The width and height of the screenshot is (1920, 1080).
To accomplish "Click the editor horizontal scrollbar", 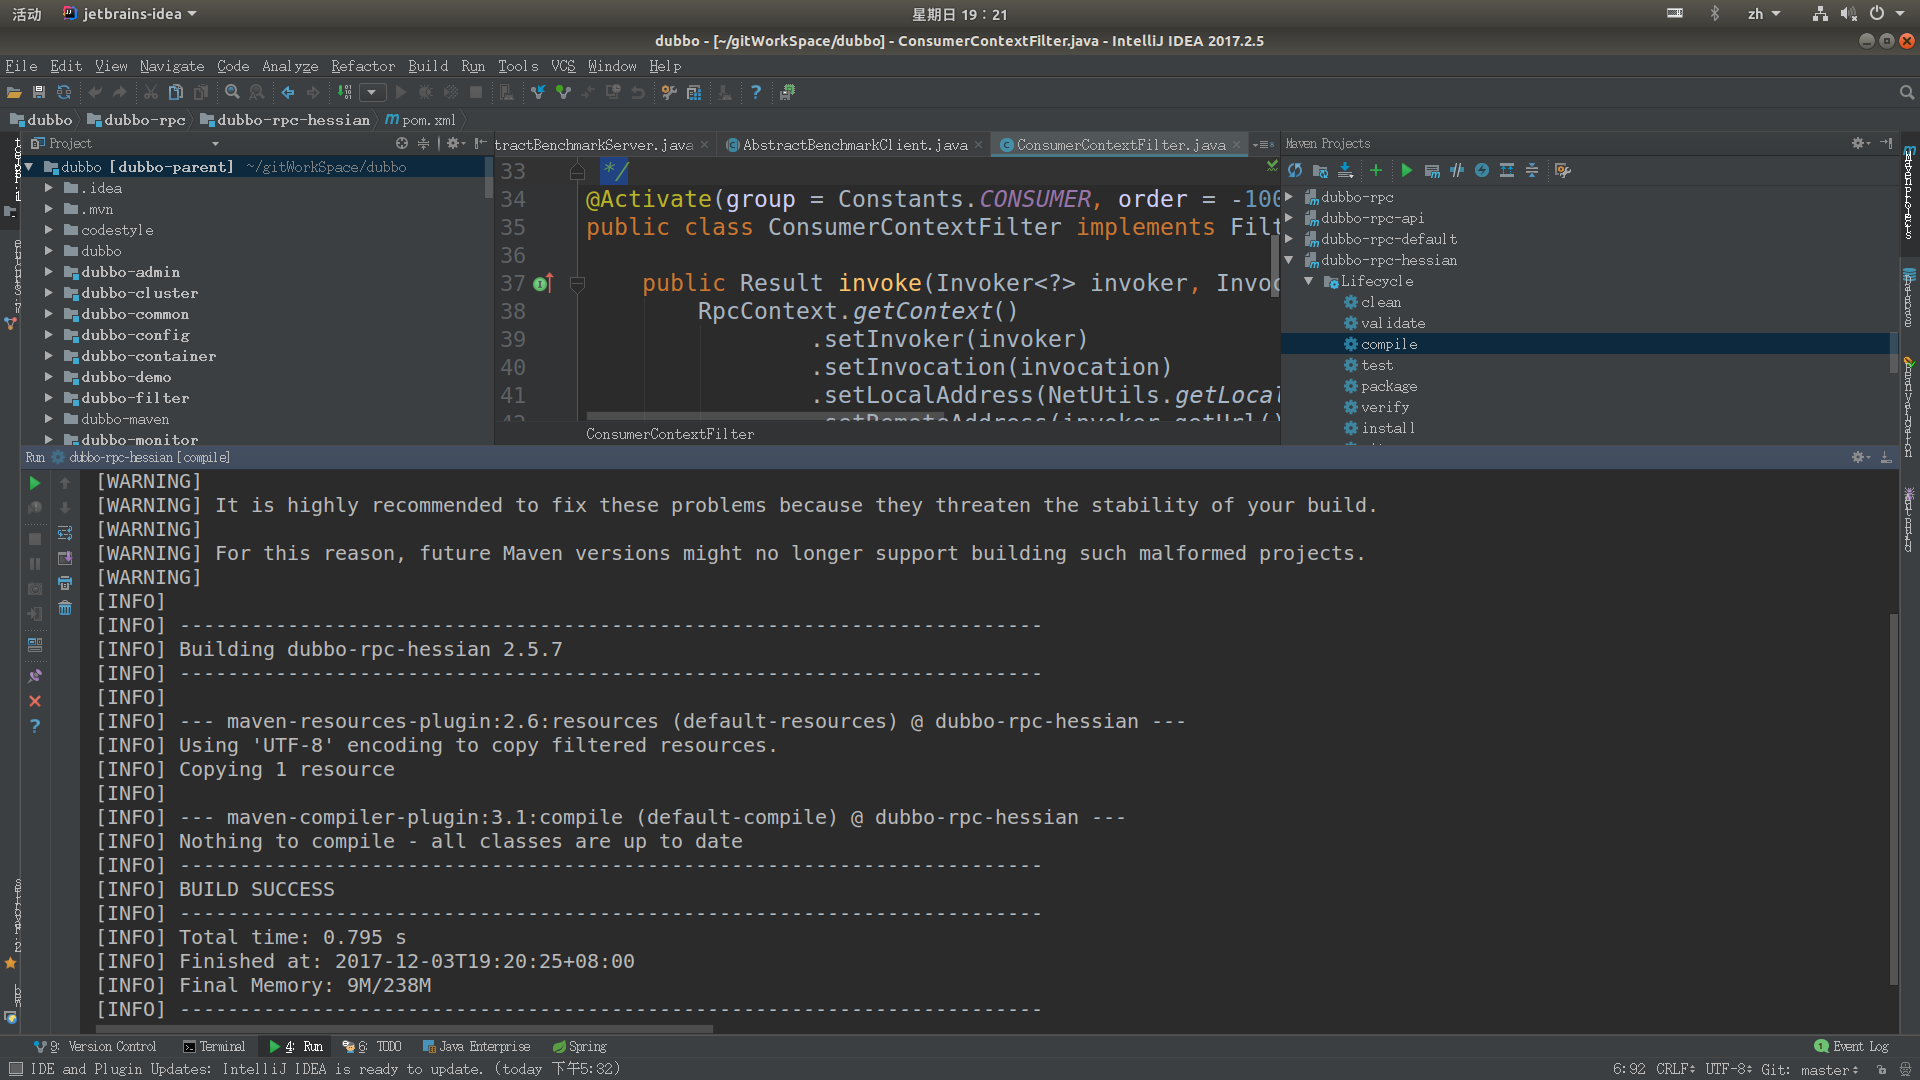I will point(767,416).
